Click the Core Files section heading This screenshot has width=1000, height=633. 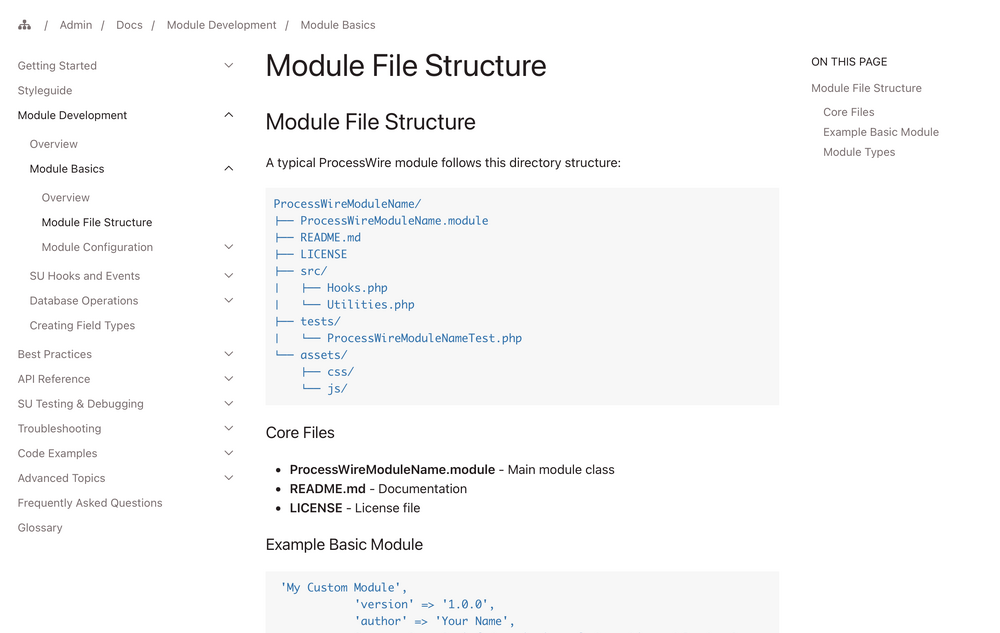[x=300, y=433]
